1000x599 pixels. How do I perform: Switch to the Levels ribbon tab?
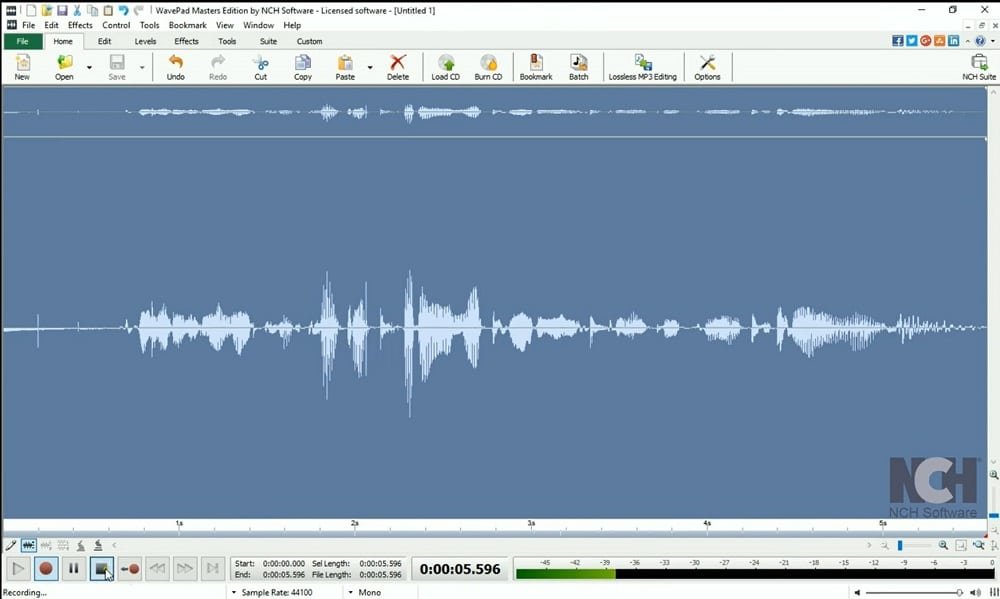click(145, 41)
